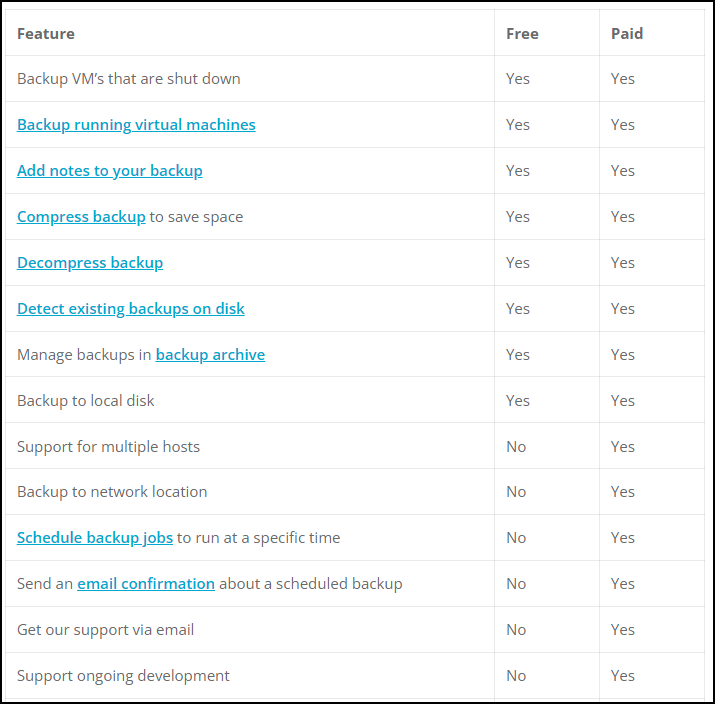Select the Free column header
Viewport: 715px width, 704px height.
[x=522, y=34]
